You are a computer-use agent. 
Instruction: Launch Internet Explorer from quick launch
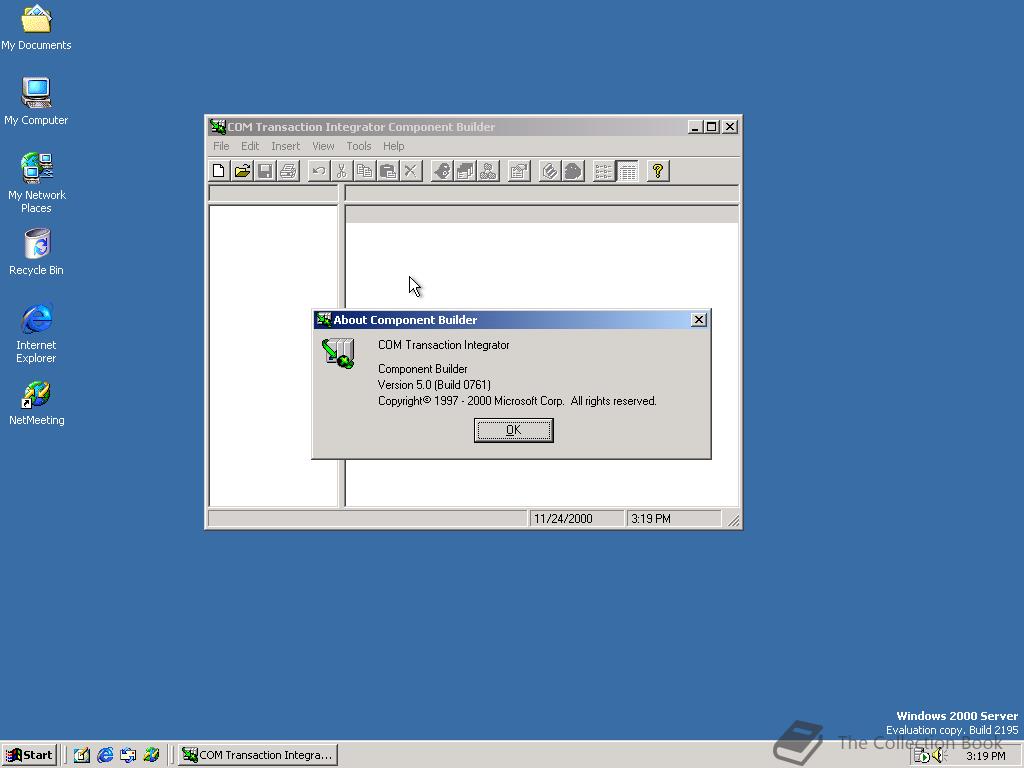[x=105, y=755]
